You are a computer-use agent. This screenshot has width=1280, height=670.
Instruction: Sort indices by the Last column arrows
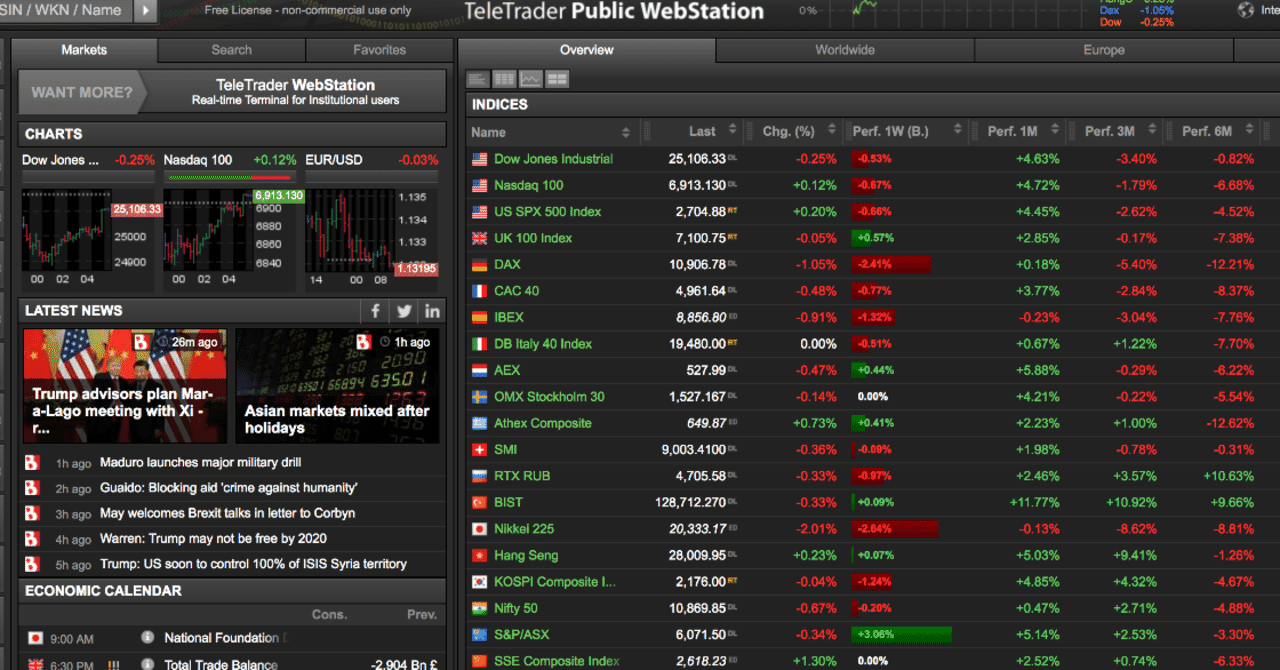pos(732,131)
